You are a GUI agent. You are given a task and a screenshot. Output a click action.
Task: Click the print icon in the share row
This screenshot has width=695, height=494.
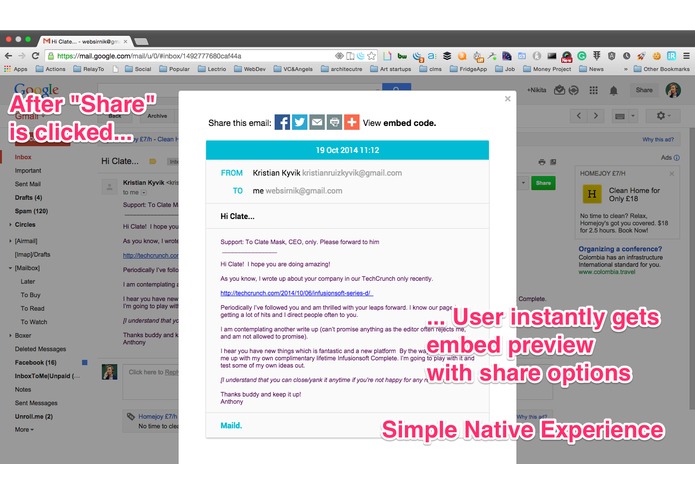pyautogui.click(x=334, y=122)
